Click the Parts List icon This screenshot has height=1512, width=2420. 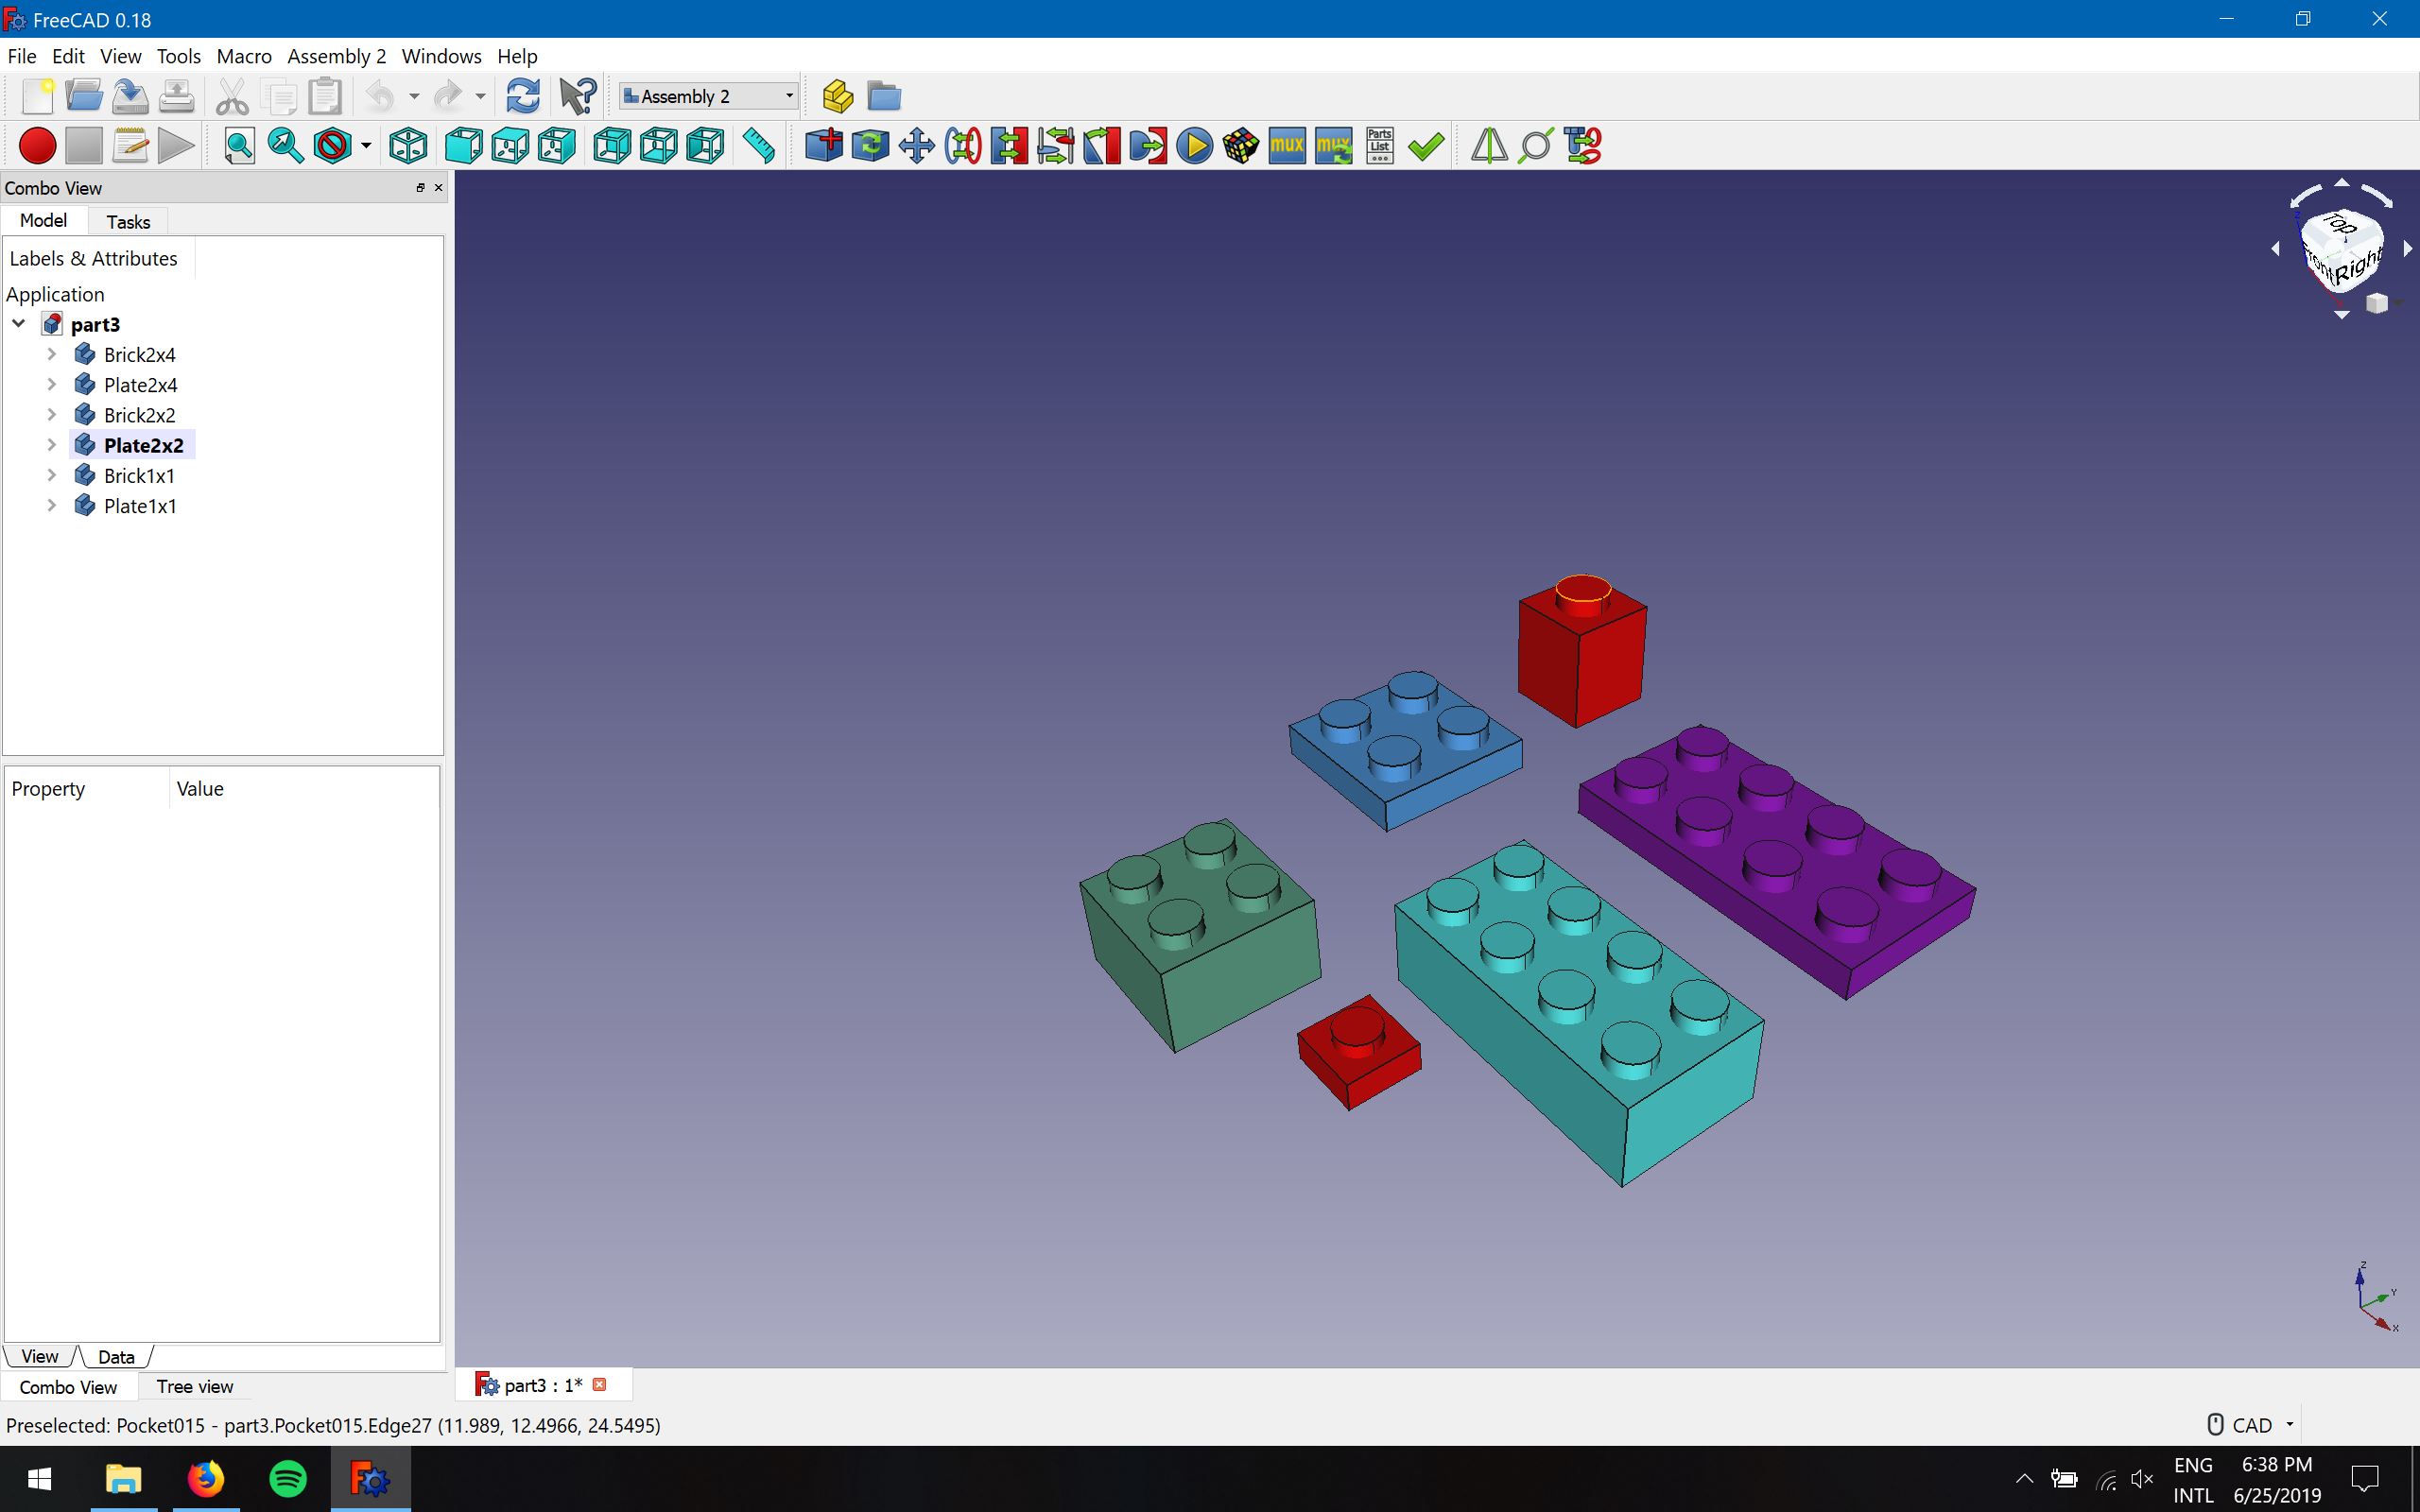pos(1379,146)
